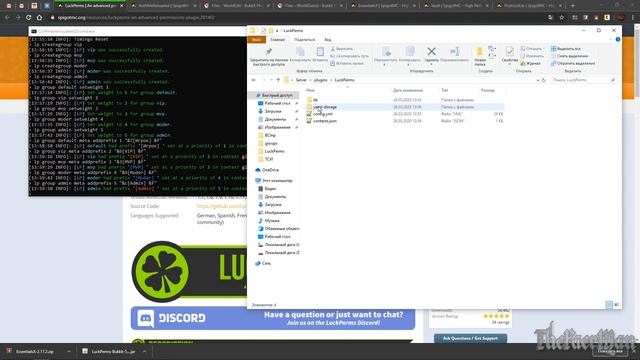Image resolution: width=640 pixels, height=360 pixels.
Task: Click the LuckPerms search box
Action: [x=582, y=80]
